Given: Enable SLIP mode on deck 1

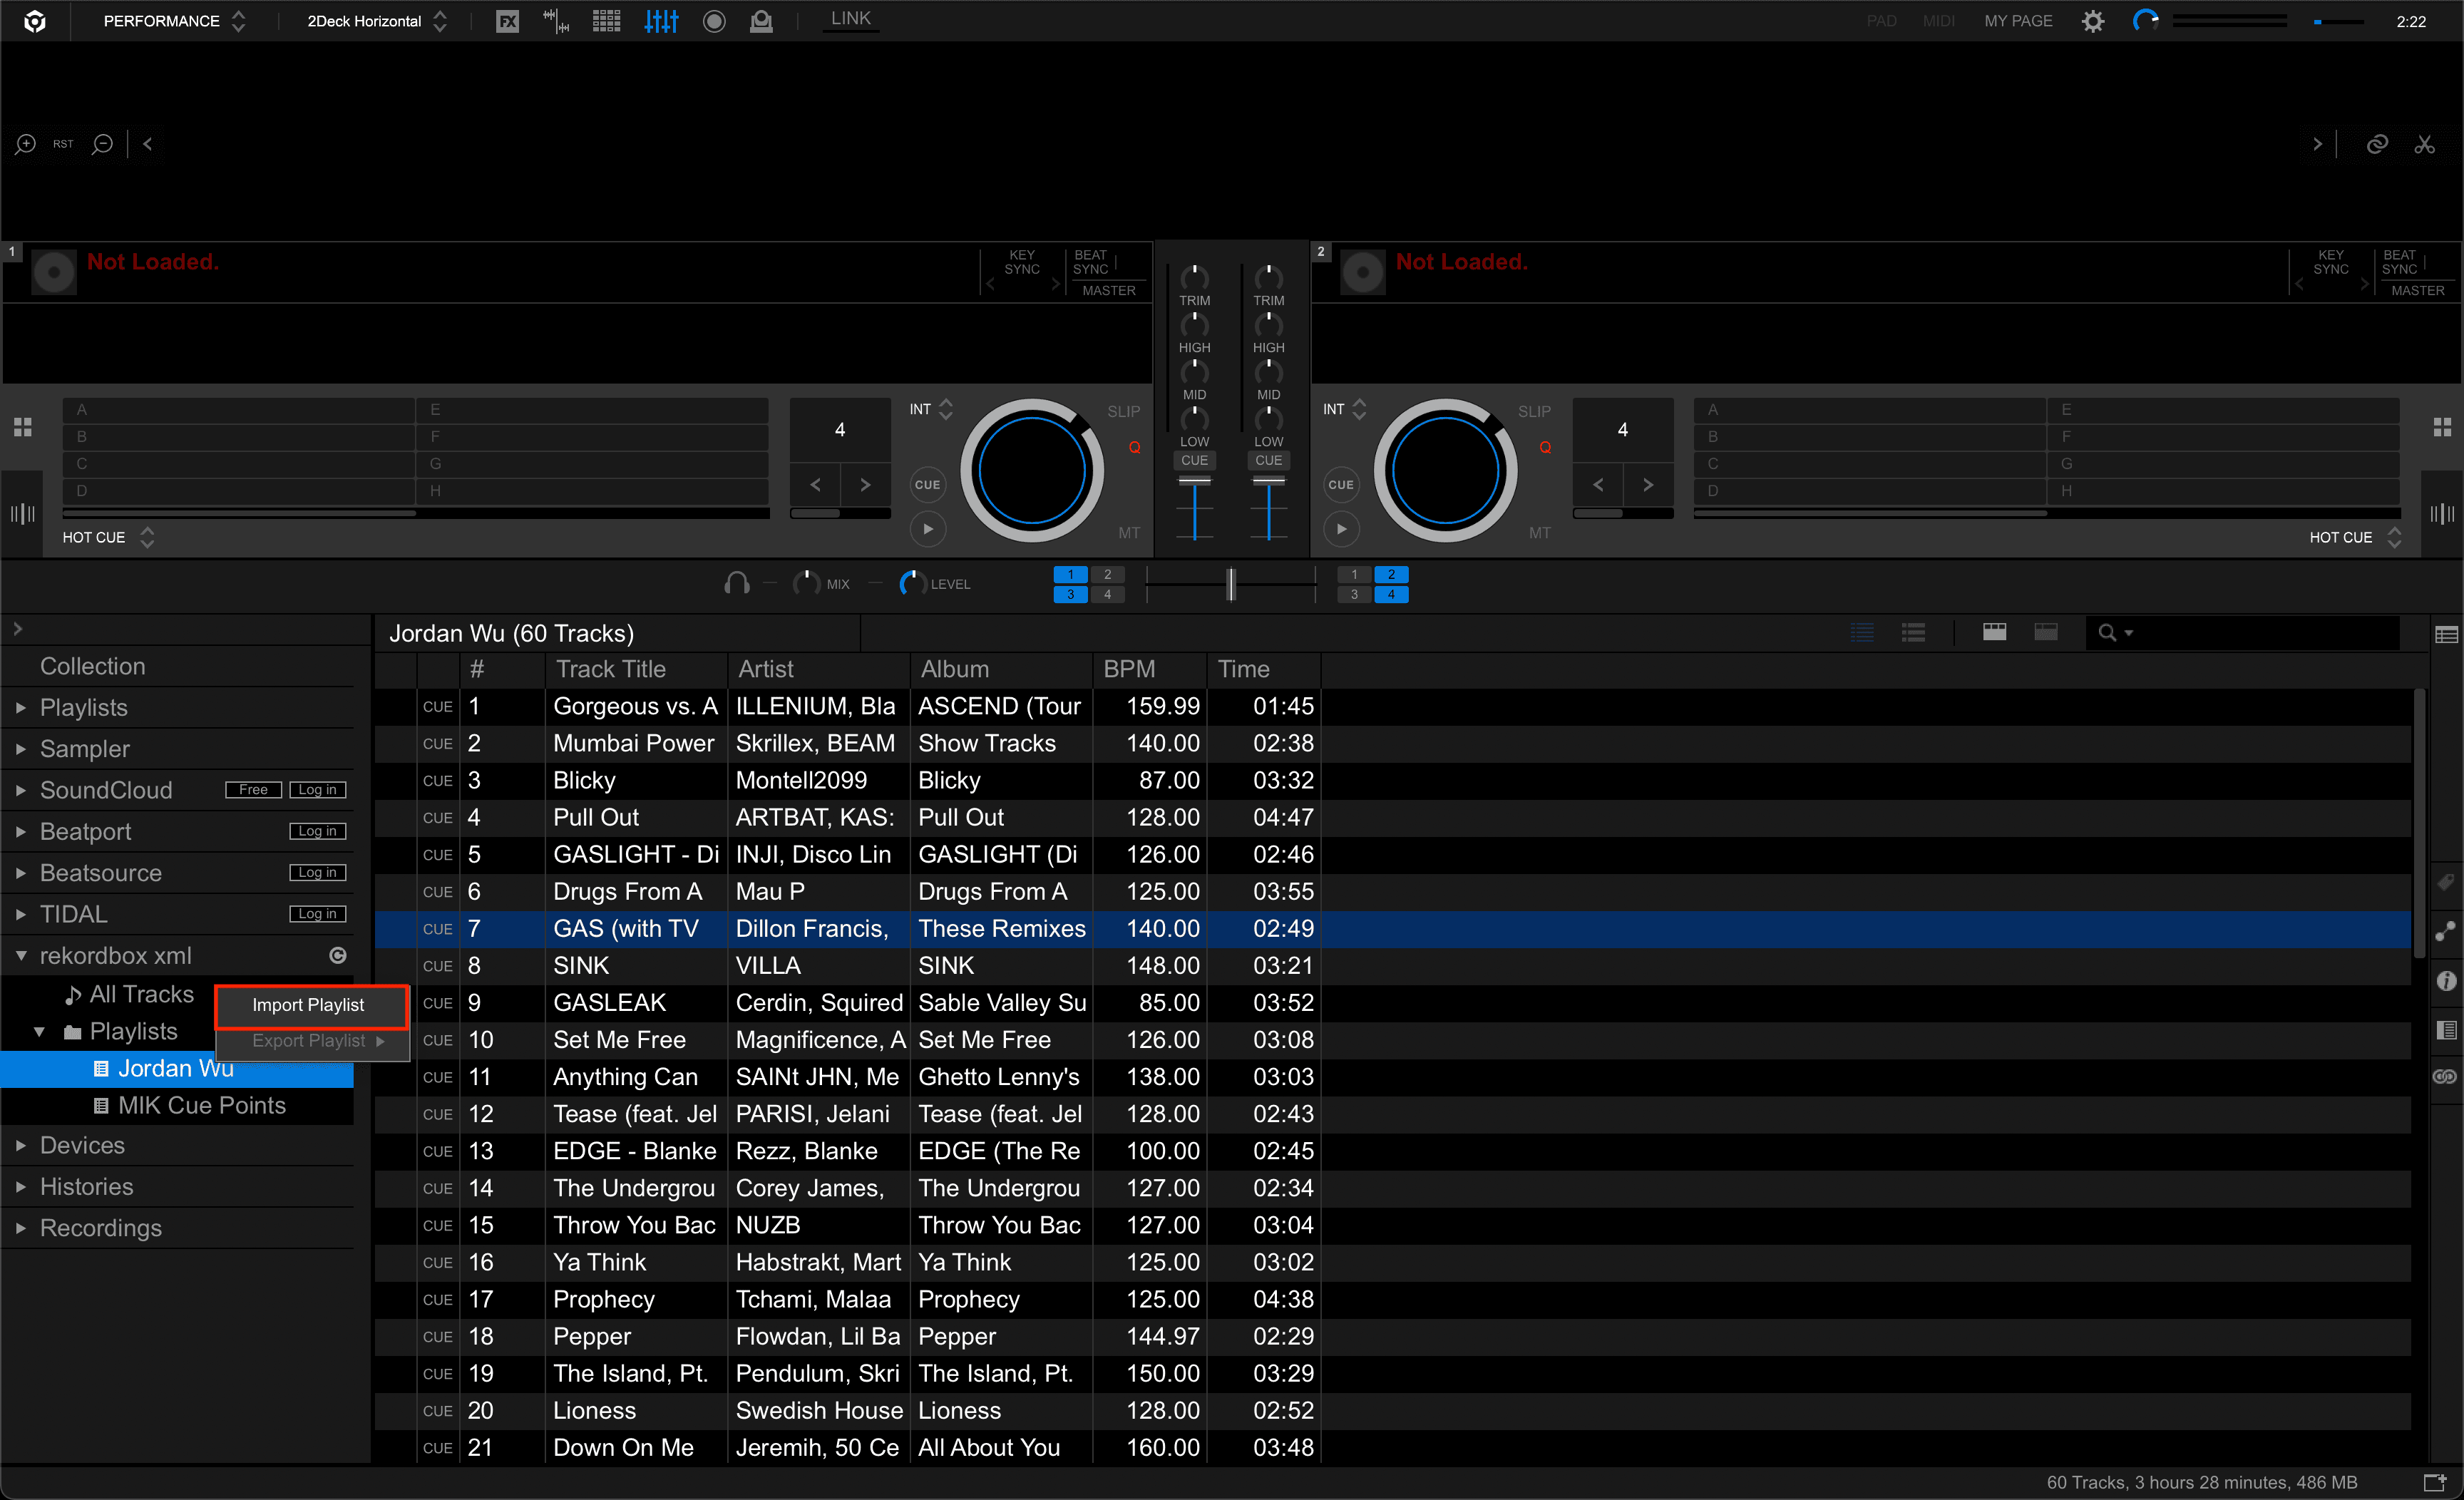Looking at the screenshot, I should [x=1123, y=411].
